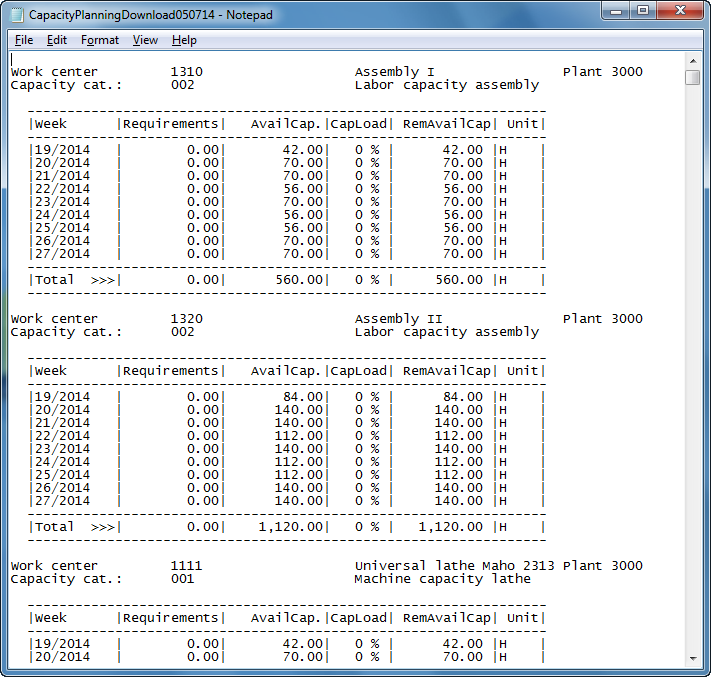Close the Notepad window
Image resolution: width=711 pixels, height=677 pixels.
click(680, 11)
